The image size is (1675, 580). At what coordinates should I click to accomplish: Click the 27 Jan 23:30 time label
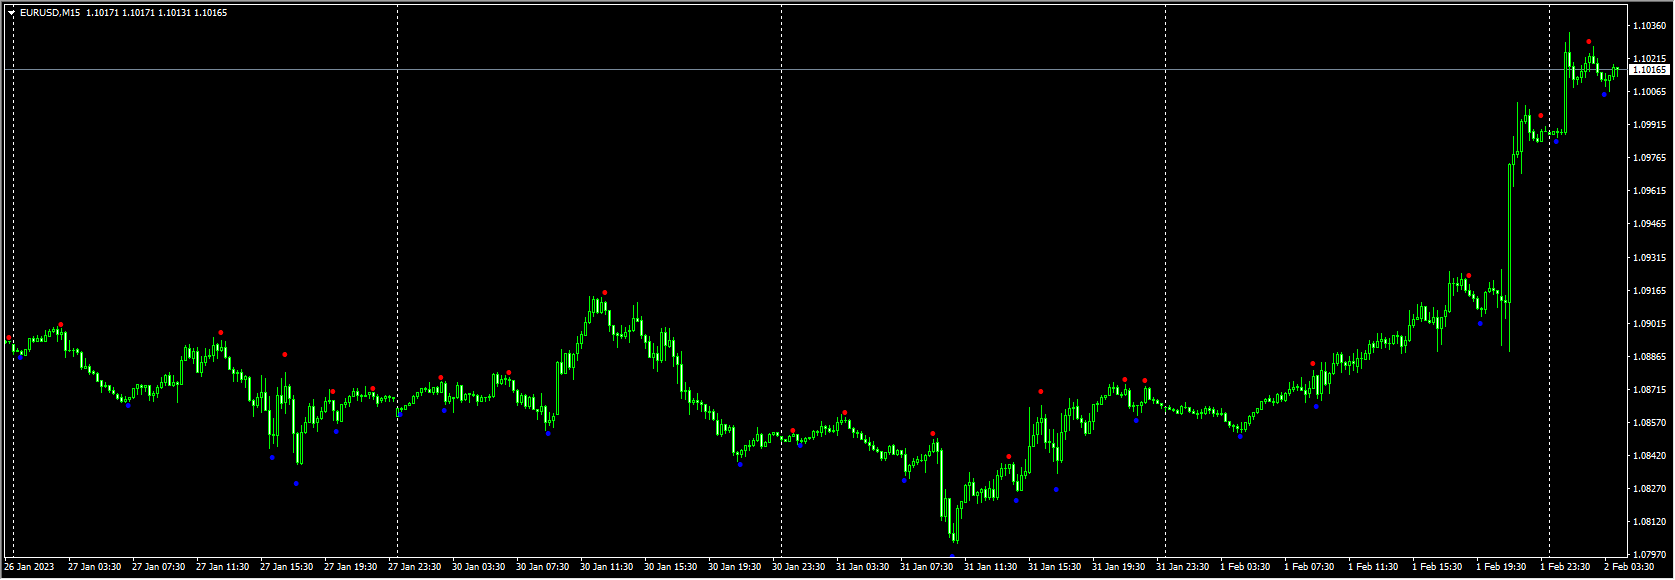coord(414,567)
